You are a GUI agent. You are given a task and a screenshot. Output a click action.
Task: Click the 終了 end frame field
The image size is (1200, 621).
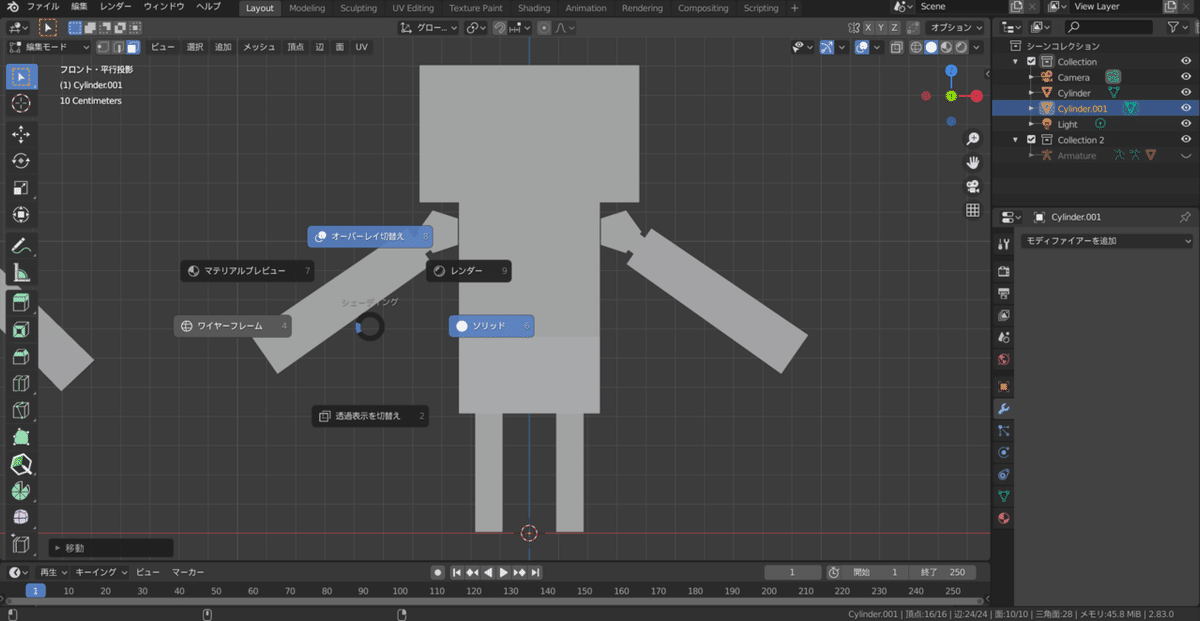coord(942,572)
